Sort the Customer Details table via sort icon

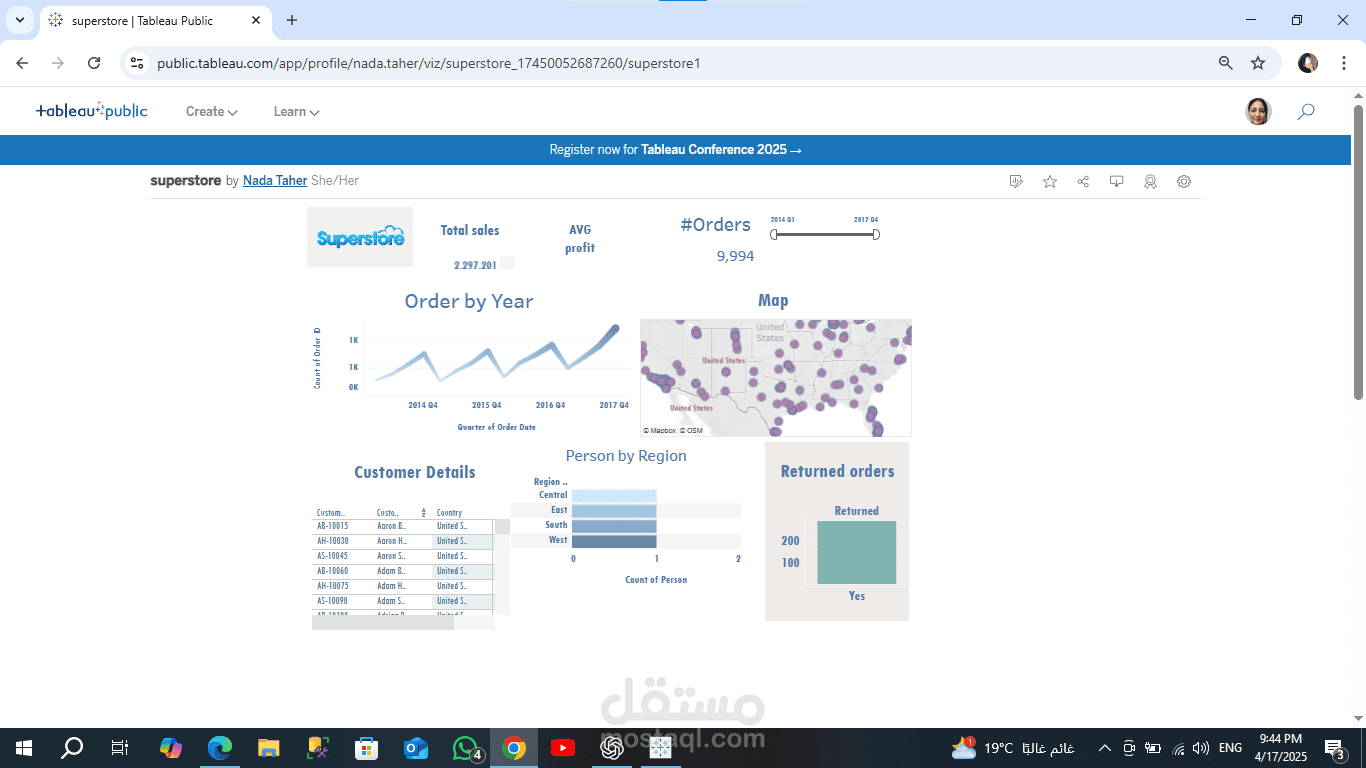423,513
